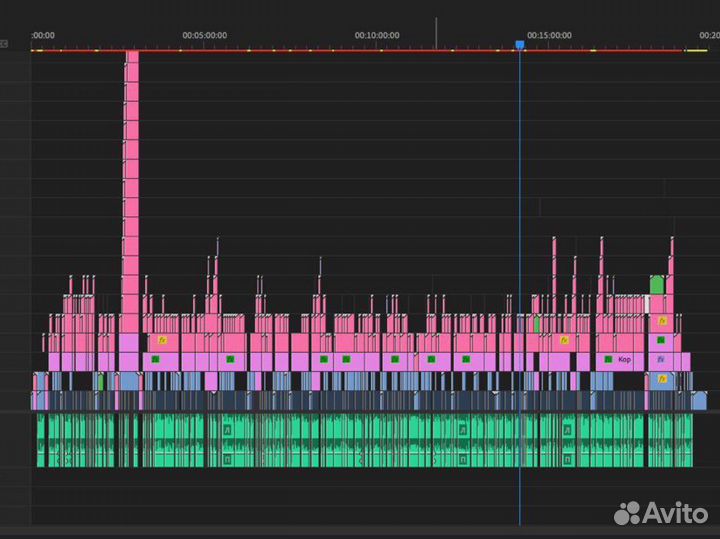Click the red render bar below ruler
720x539 pixels.
pos(300,50)
